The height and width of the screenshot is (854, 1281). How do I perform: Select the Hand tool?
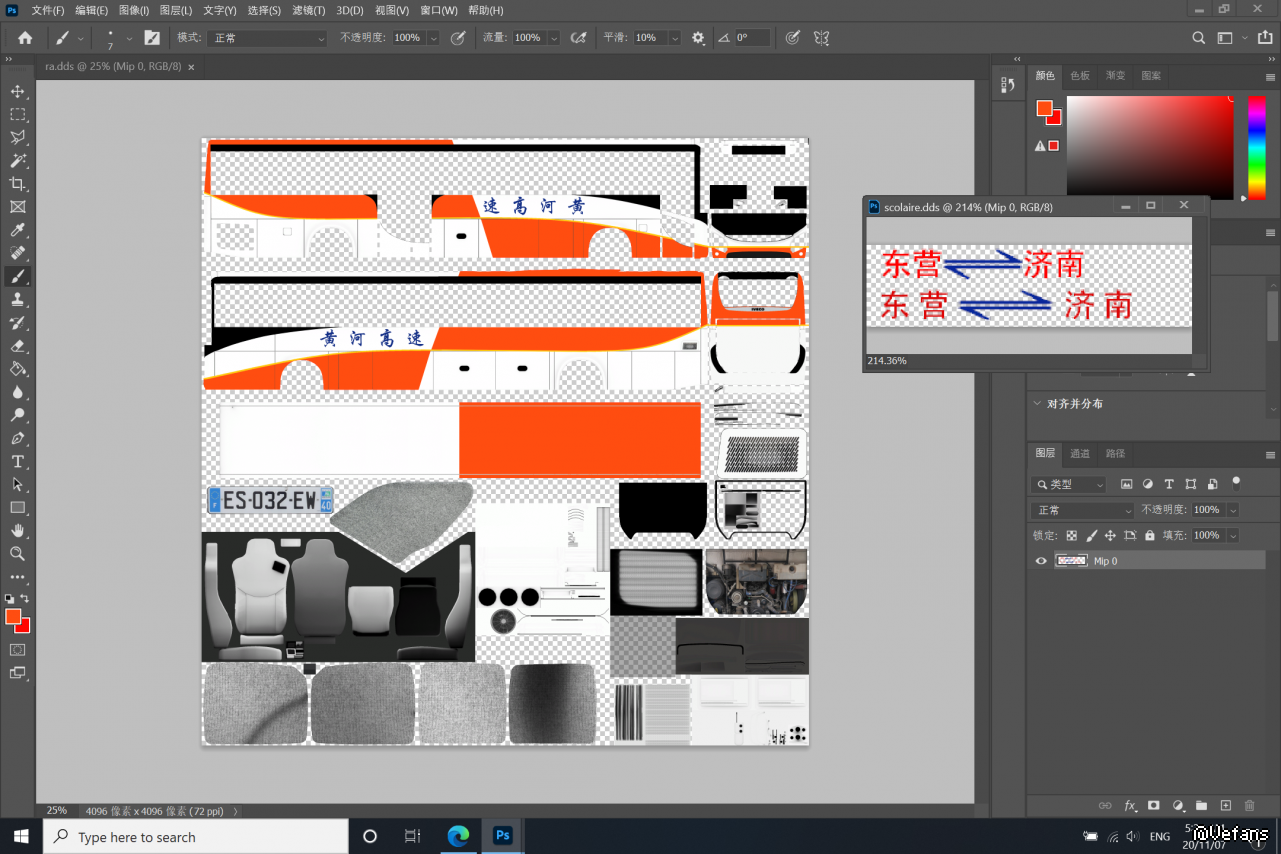pyautogui.click(x=17, y=530)
